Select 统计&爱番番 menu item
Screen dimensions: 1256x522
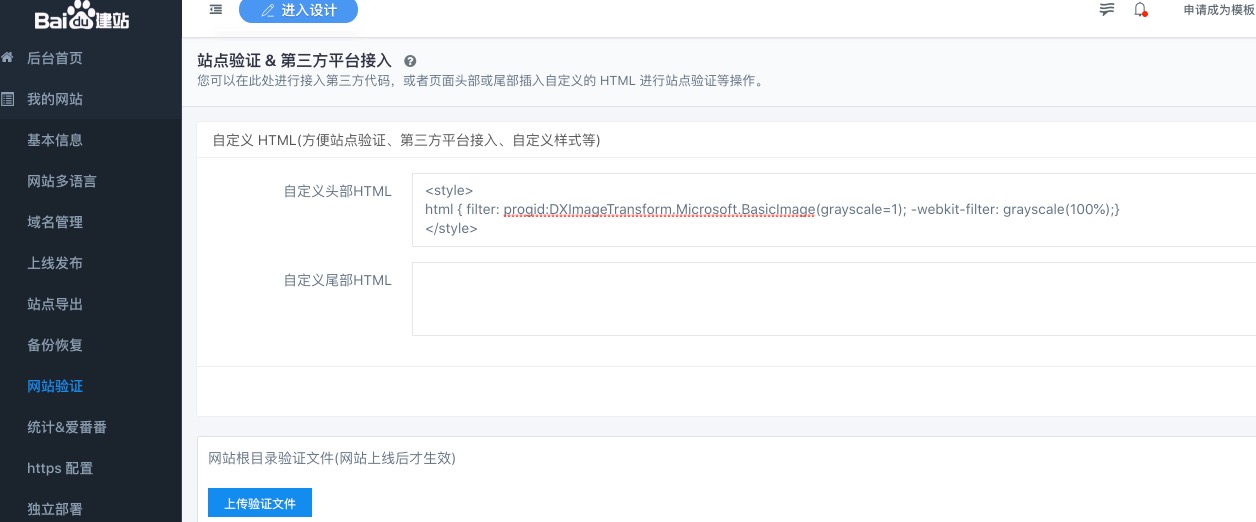[x=67, y=427]
